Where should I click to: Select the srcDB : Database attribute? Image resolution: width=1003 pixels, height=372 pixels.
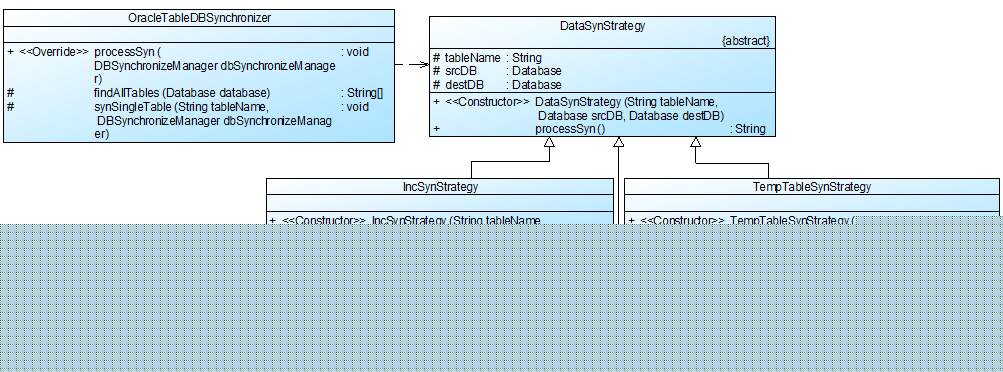click(497, 71)
